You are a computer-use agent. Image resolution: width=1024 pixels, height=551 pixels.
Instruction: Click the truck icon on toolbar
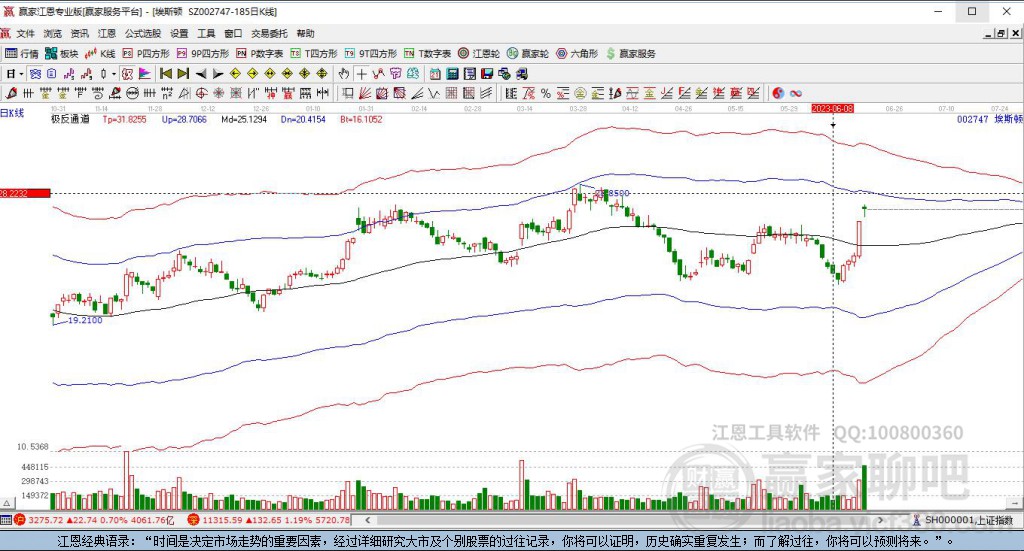[522, 74]
